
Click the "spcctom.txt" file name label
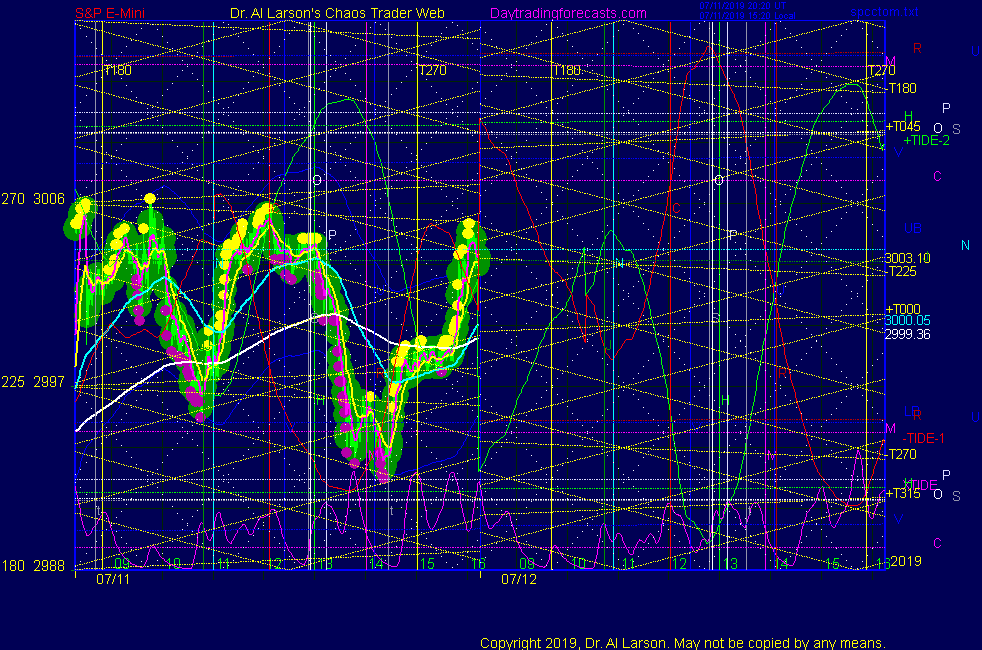pyautogui.click(x=884, y=12)
